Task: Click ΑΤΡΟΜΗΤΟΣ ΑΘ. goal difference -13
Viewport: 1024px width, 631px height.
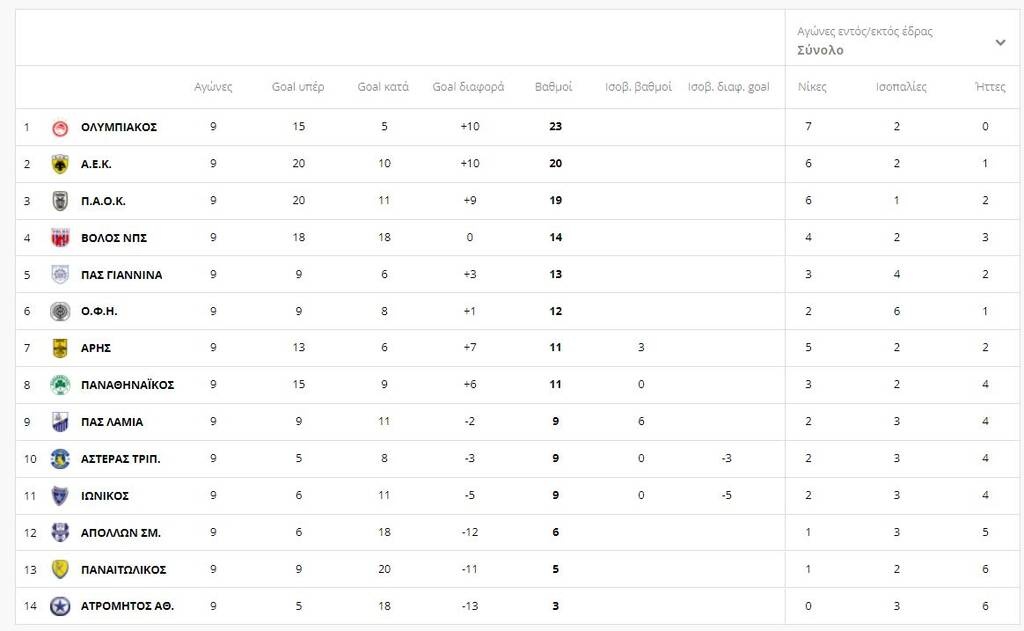Action: click(470, 606)
